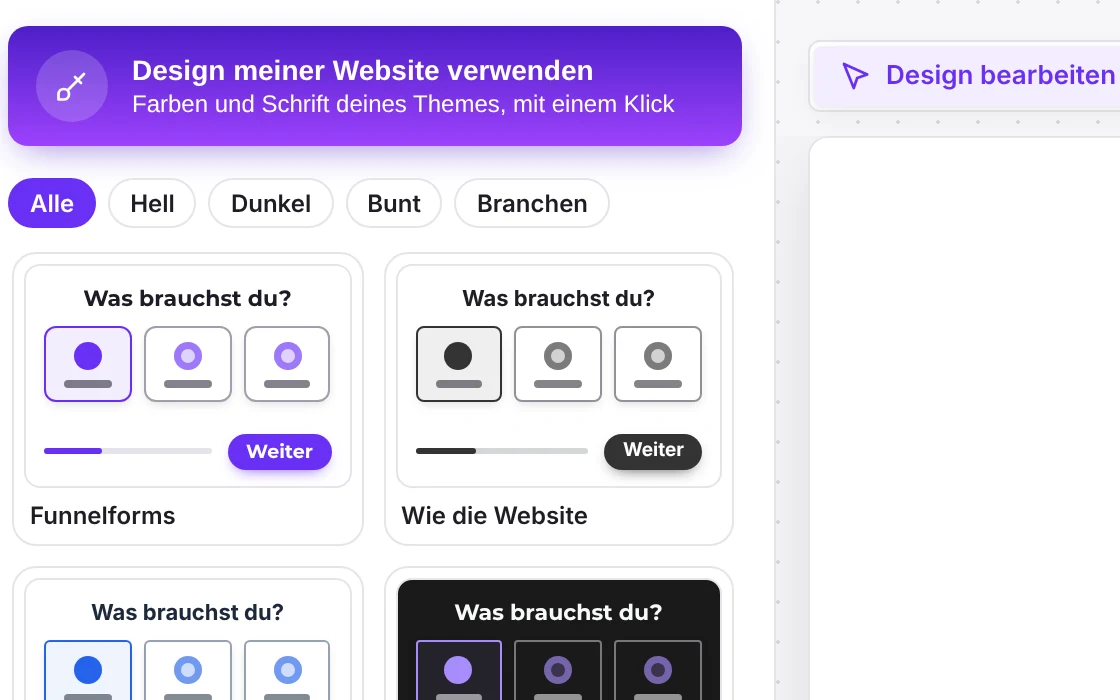Click the dark Weiter button in Wie die Website preview

point(653,451)
